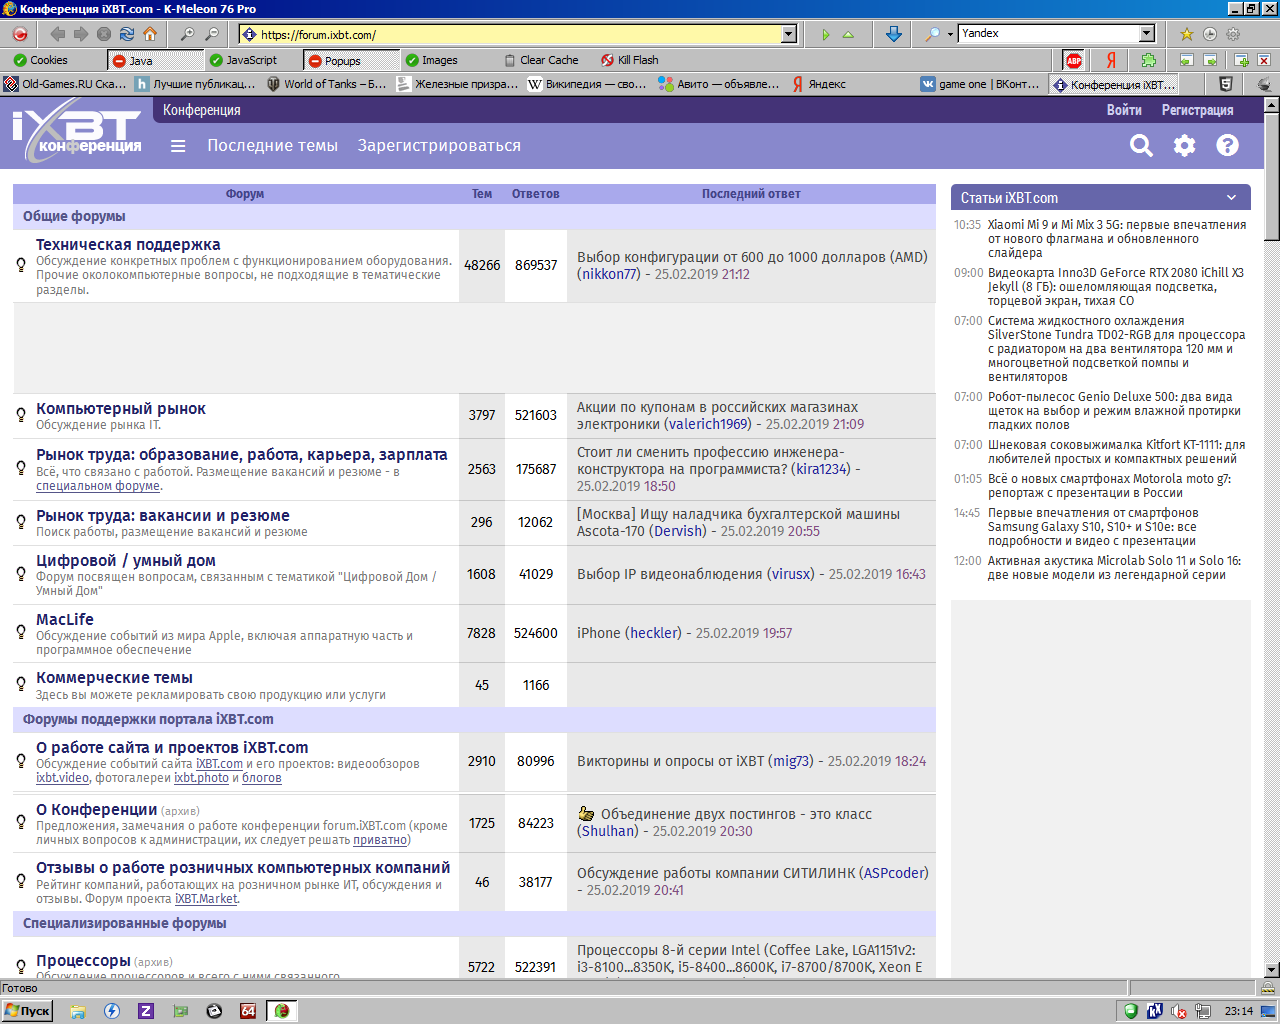Open forum settings gear icon
This screenshot has width=1280, height=1024.
click(1184, 146)
